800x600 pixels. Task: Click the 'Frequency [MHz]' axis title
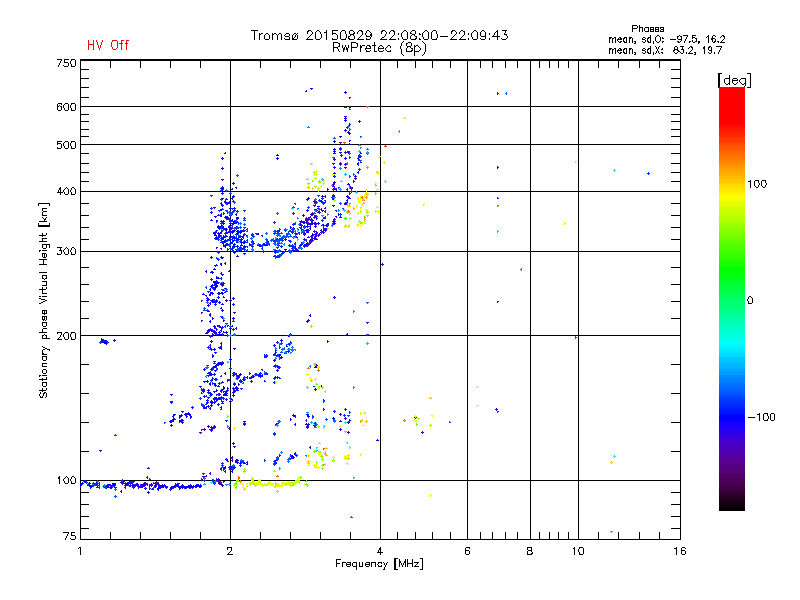(379, 564)
